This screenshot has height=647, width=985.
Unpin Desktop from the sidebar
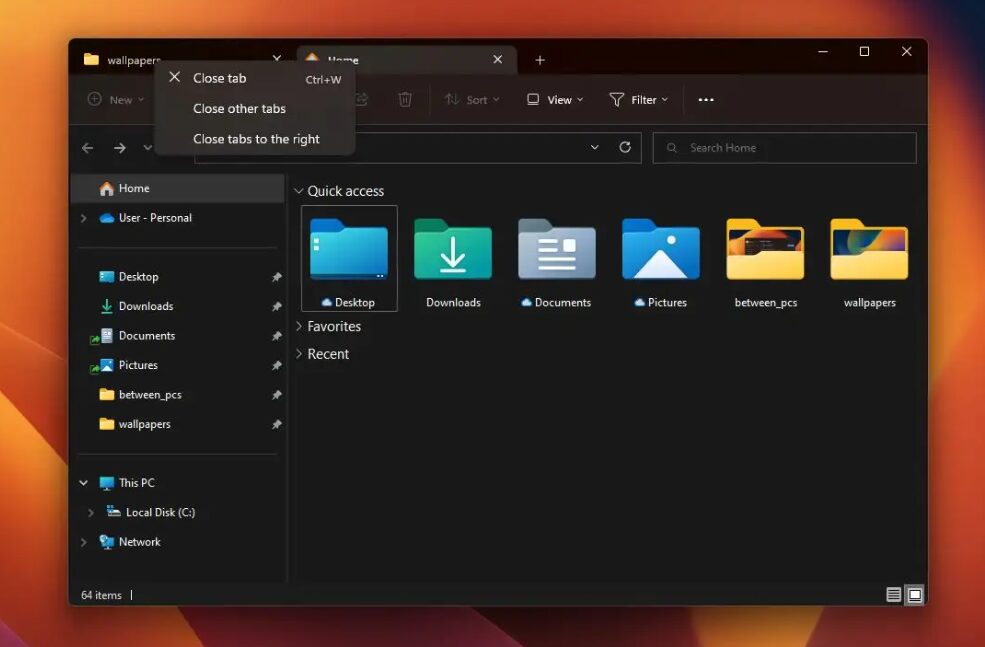tap(276, 277)
